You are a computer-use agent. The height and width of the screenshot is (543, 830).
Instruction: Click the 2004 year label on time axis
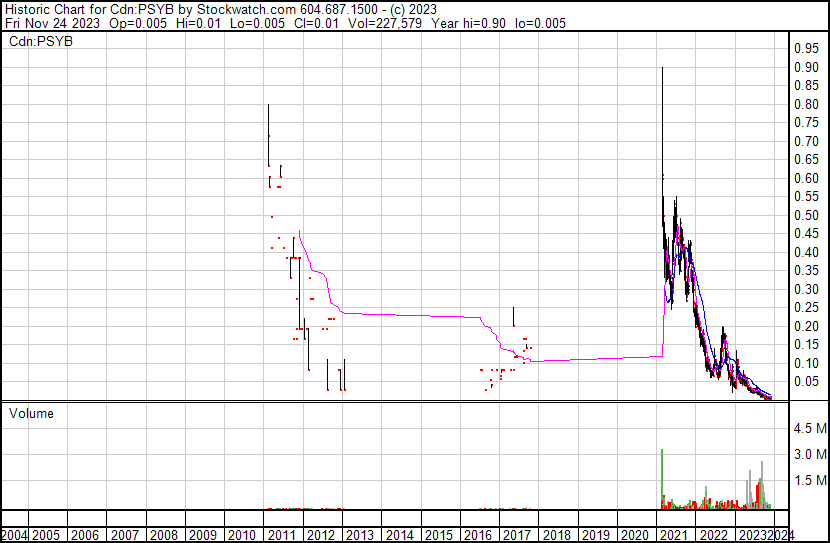[17, 535]
